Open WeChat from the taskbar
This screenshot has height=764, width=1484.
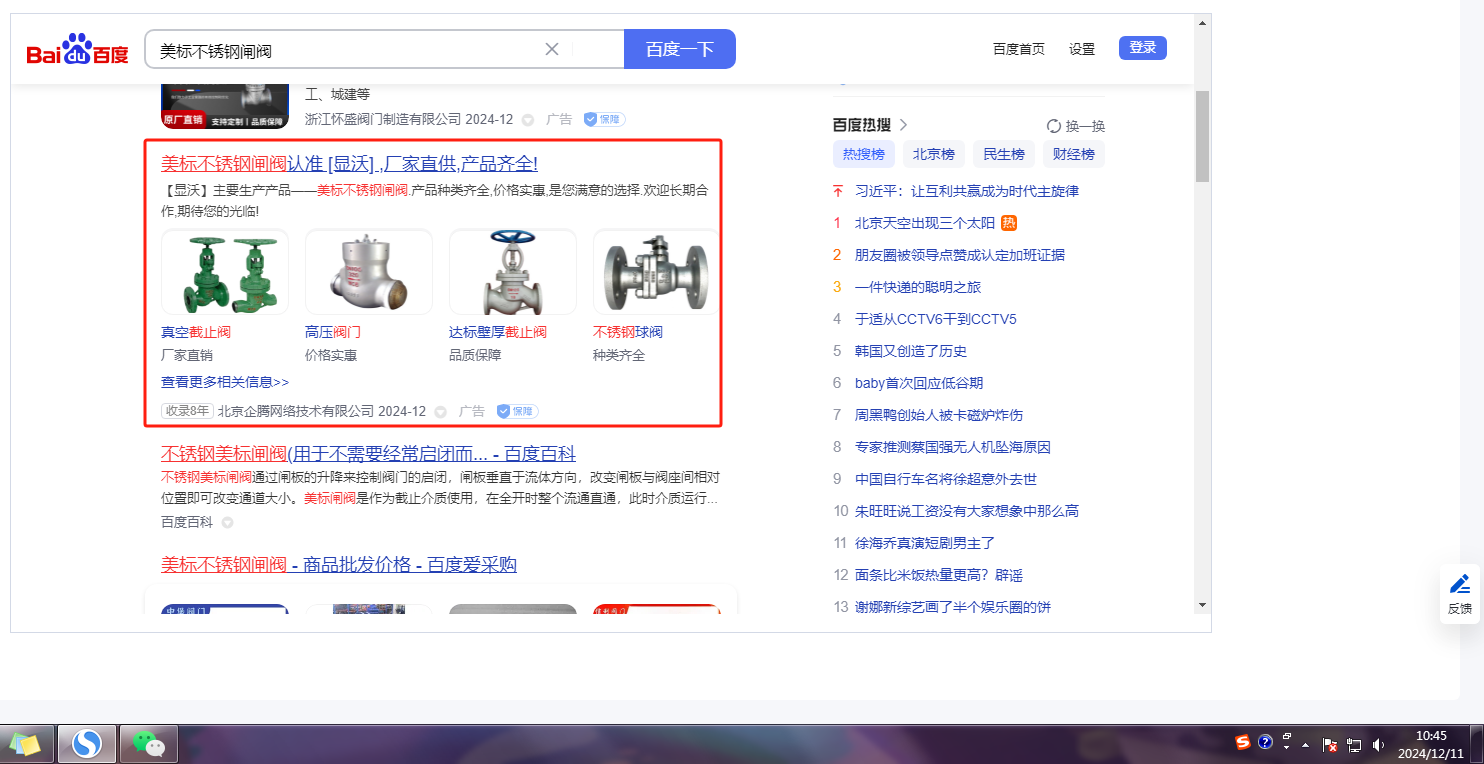point(149,744)
